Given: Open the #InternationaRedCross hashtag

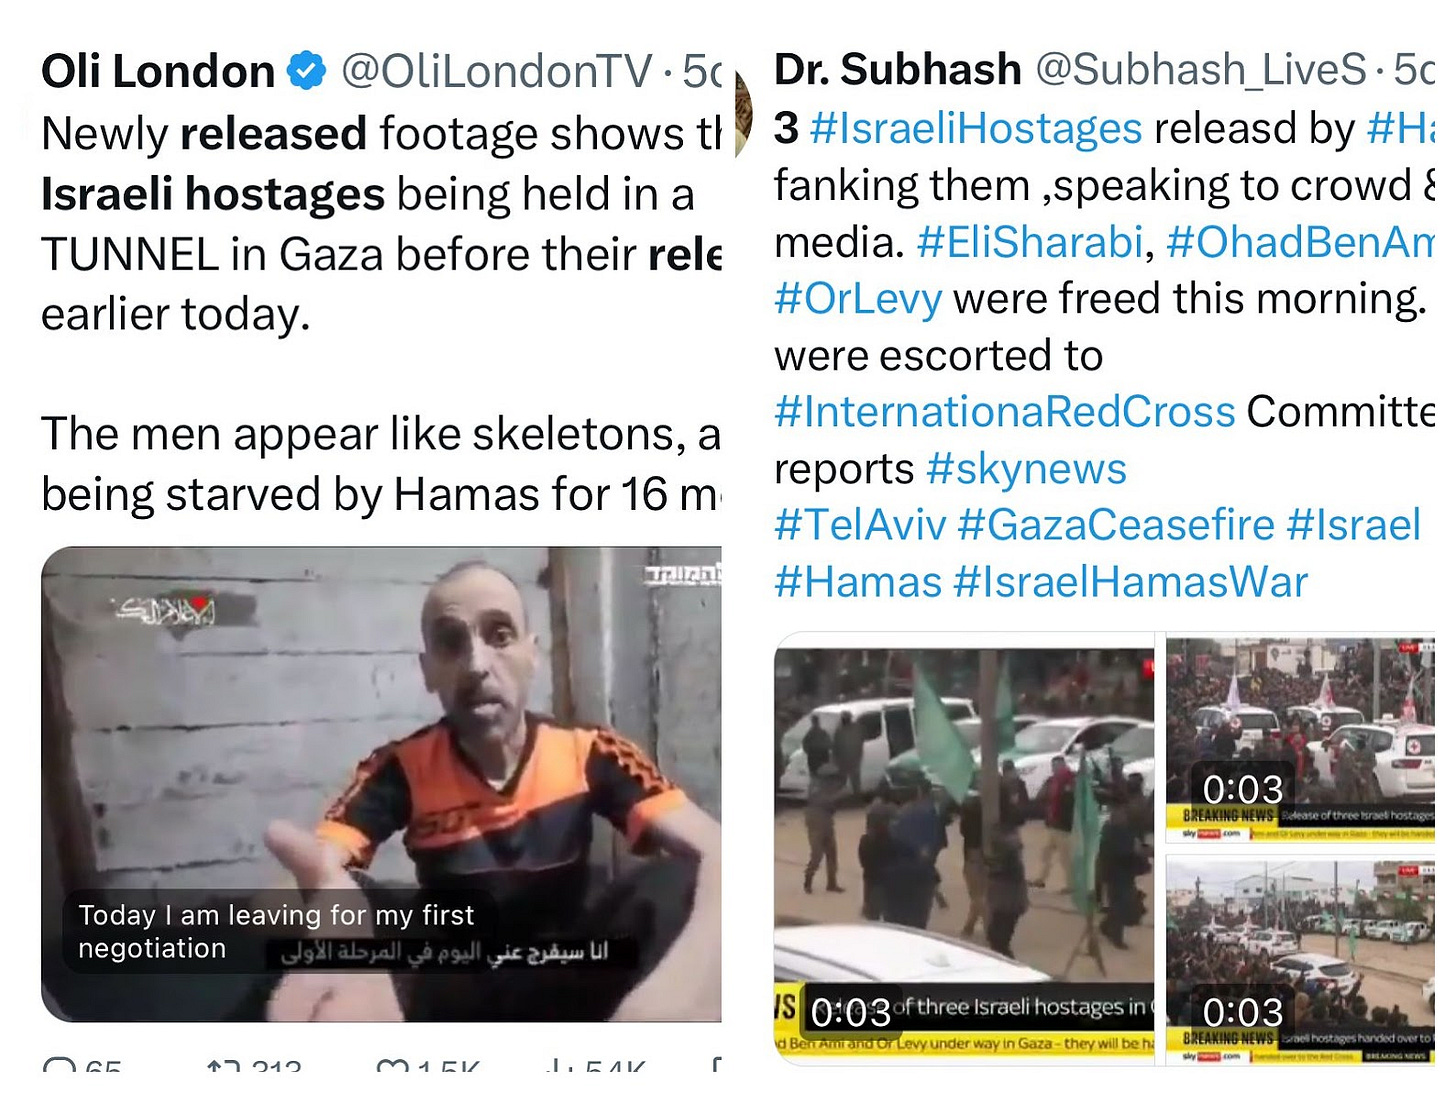Looking at the screenshot, I should (x=1005, y=412).
